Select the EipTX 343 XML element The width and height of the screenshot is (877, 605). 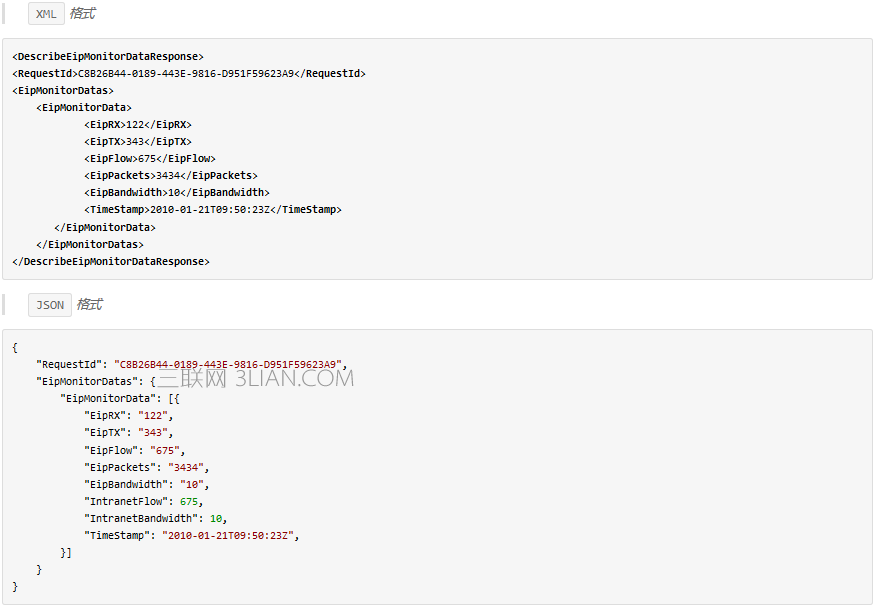[137, 142]
